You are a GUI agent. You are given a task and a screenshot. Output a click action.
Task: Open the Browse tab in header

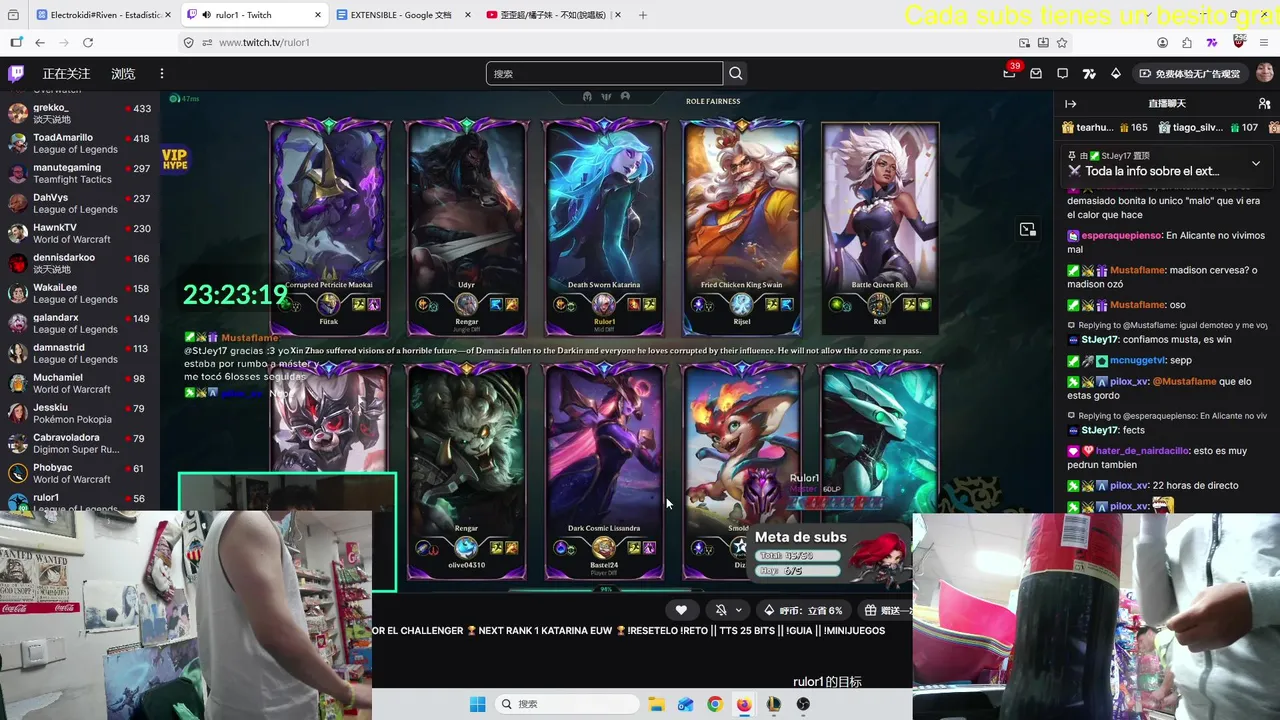[123, 73]
